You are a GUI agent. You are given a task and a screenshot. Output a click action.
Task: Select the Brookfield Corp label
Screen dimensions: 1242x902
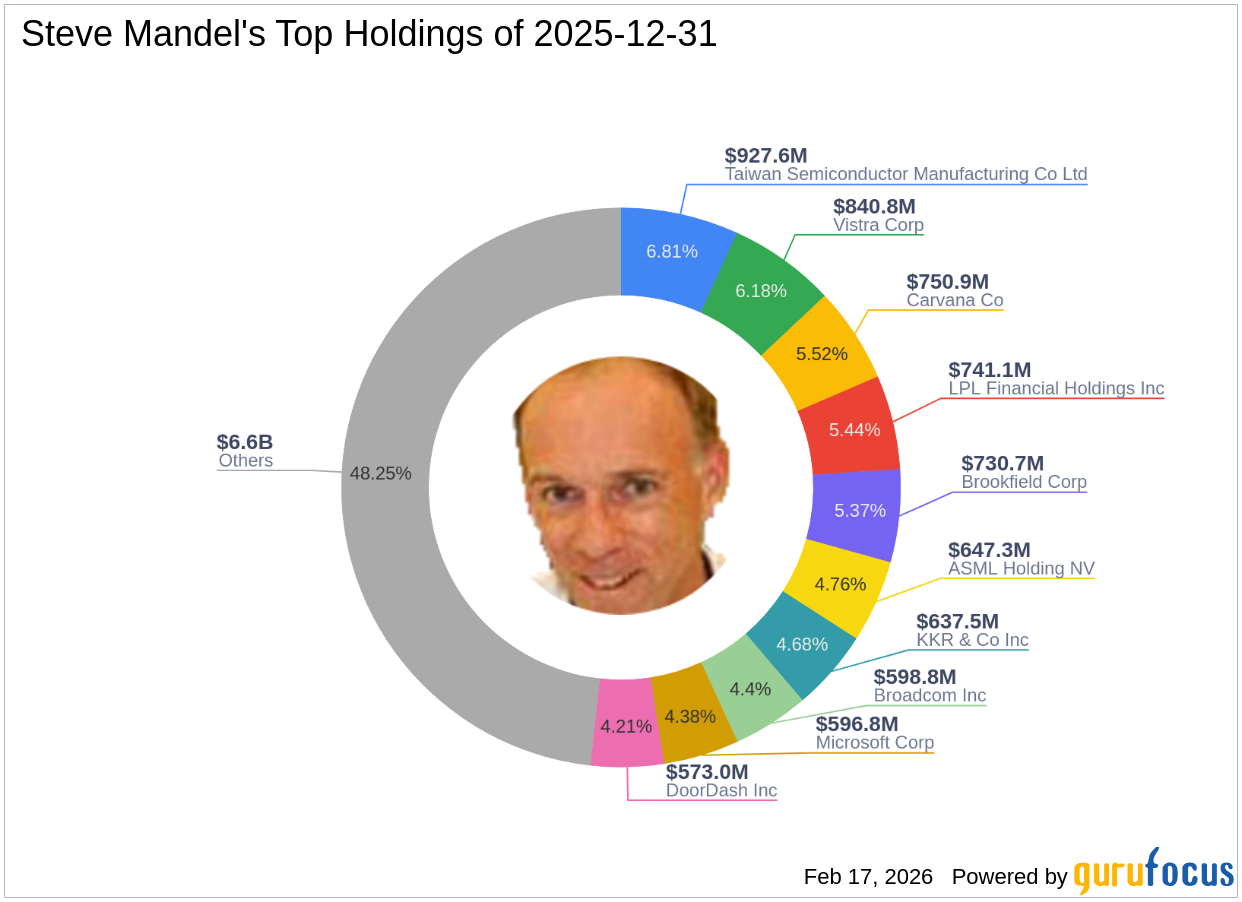click(1023, 482)
